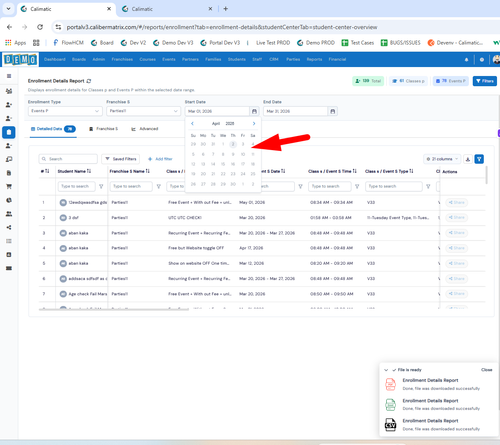
Task: Select the calendar month April
Action: coord(216,124)
